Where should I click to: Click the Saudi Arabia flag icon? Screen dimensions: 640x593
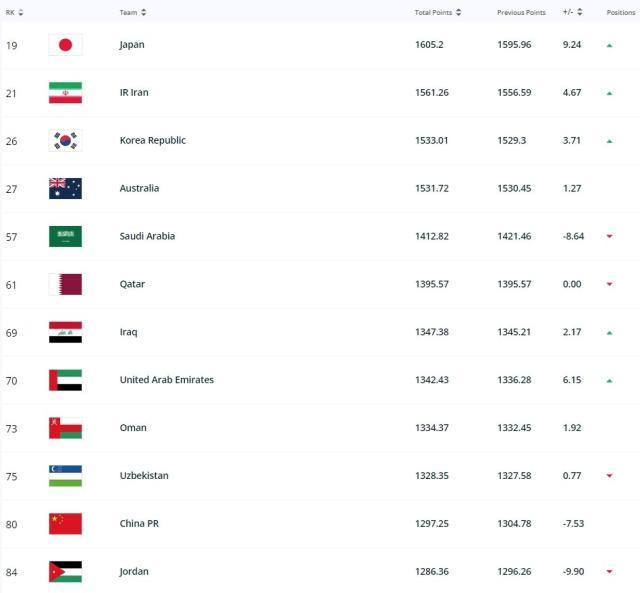[65, 237]
